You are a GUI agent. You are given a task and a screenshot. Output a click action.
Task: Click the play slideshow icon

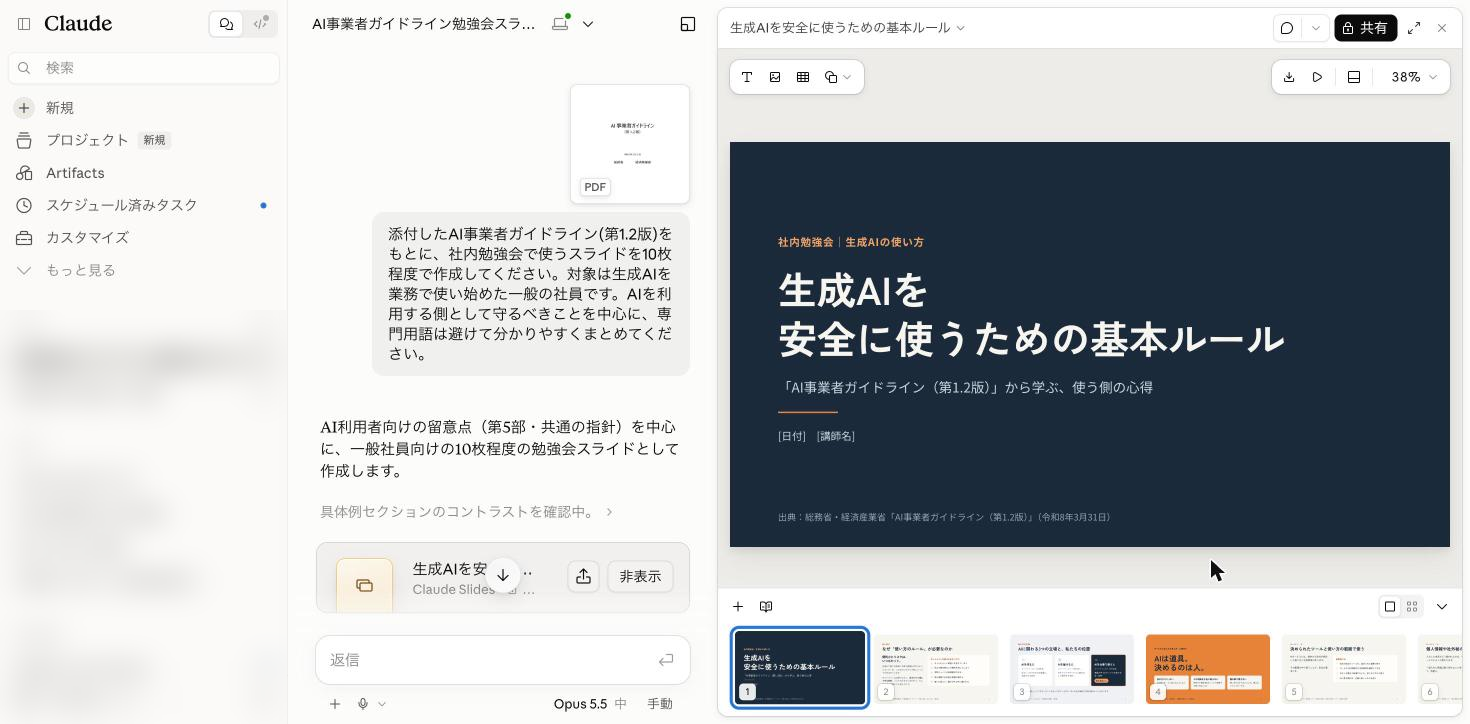click(x=1318, y=77)
